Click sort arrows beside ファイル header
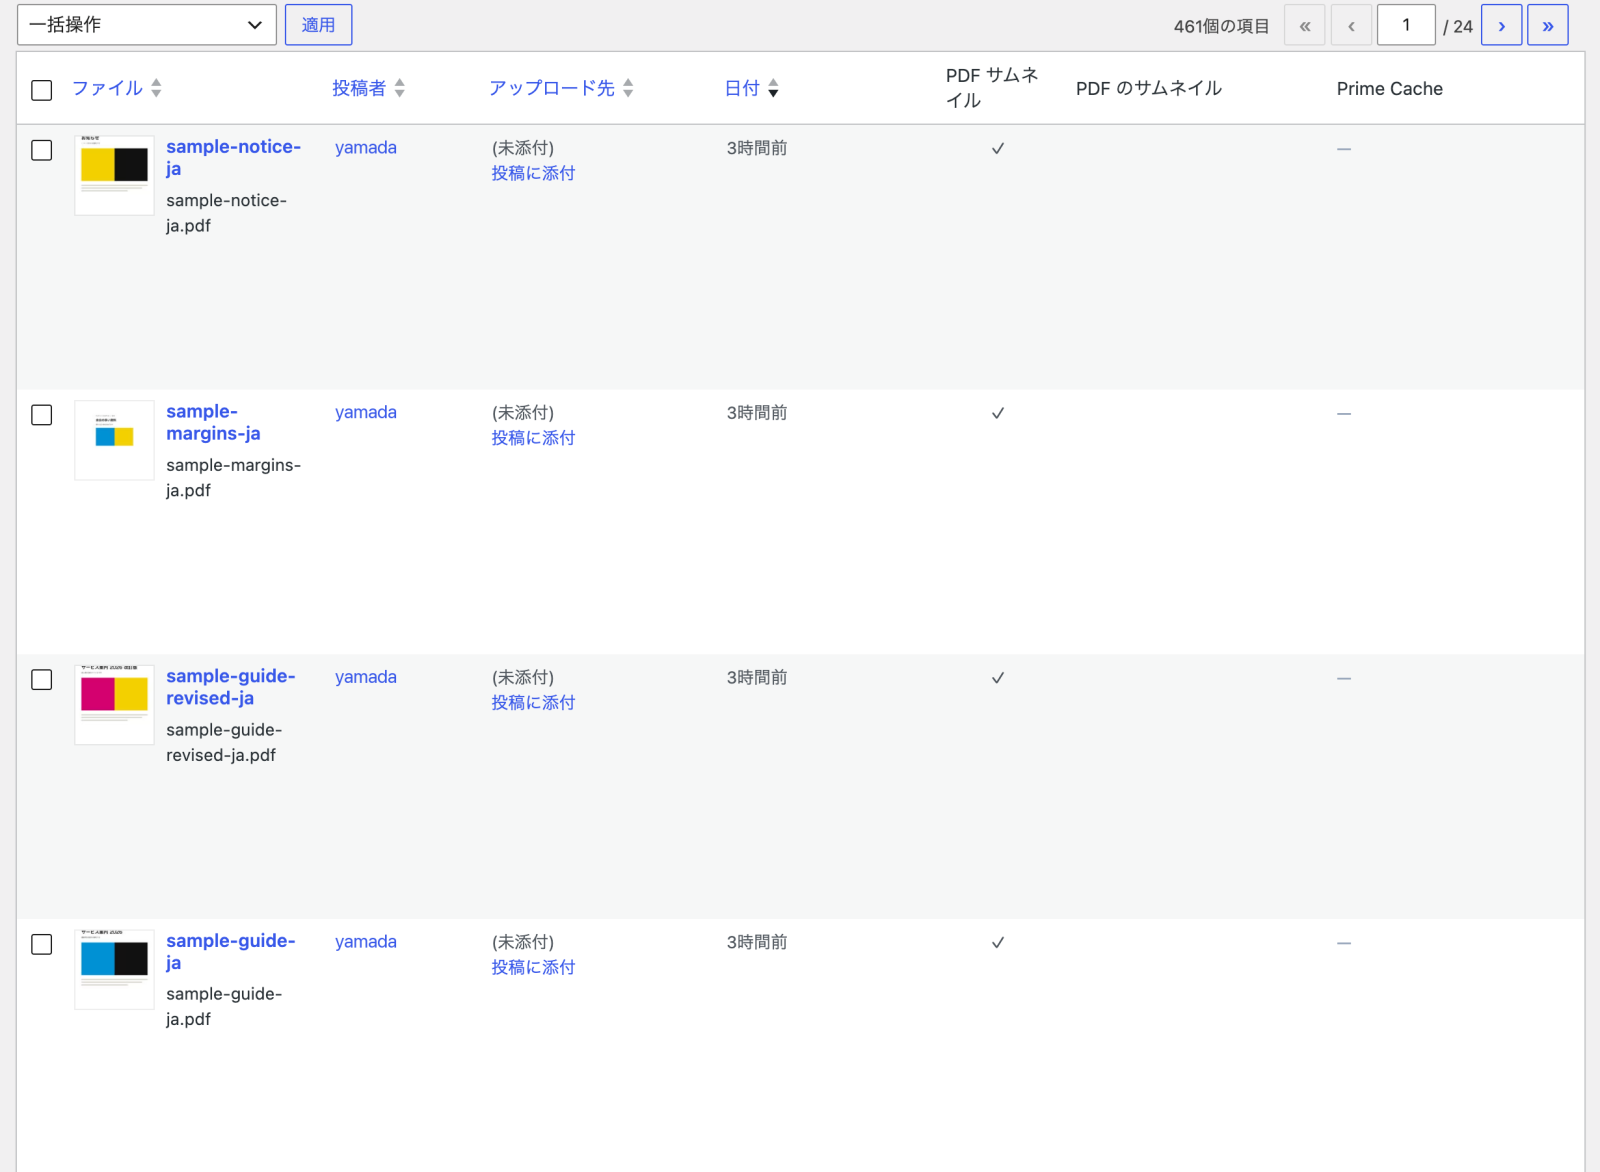Viewport: 1600px width, 1172px height. coord(156,88)
